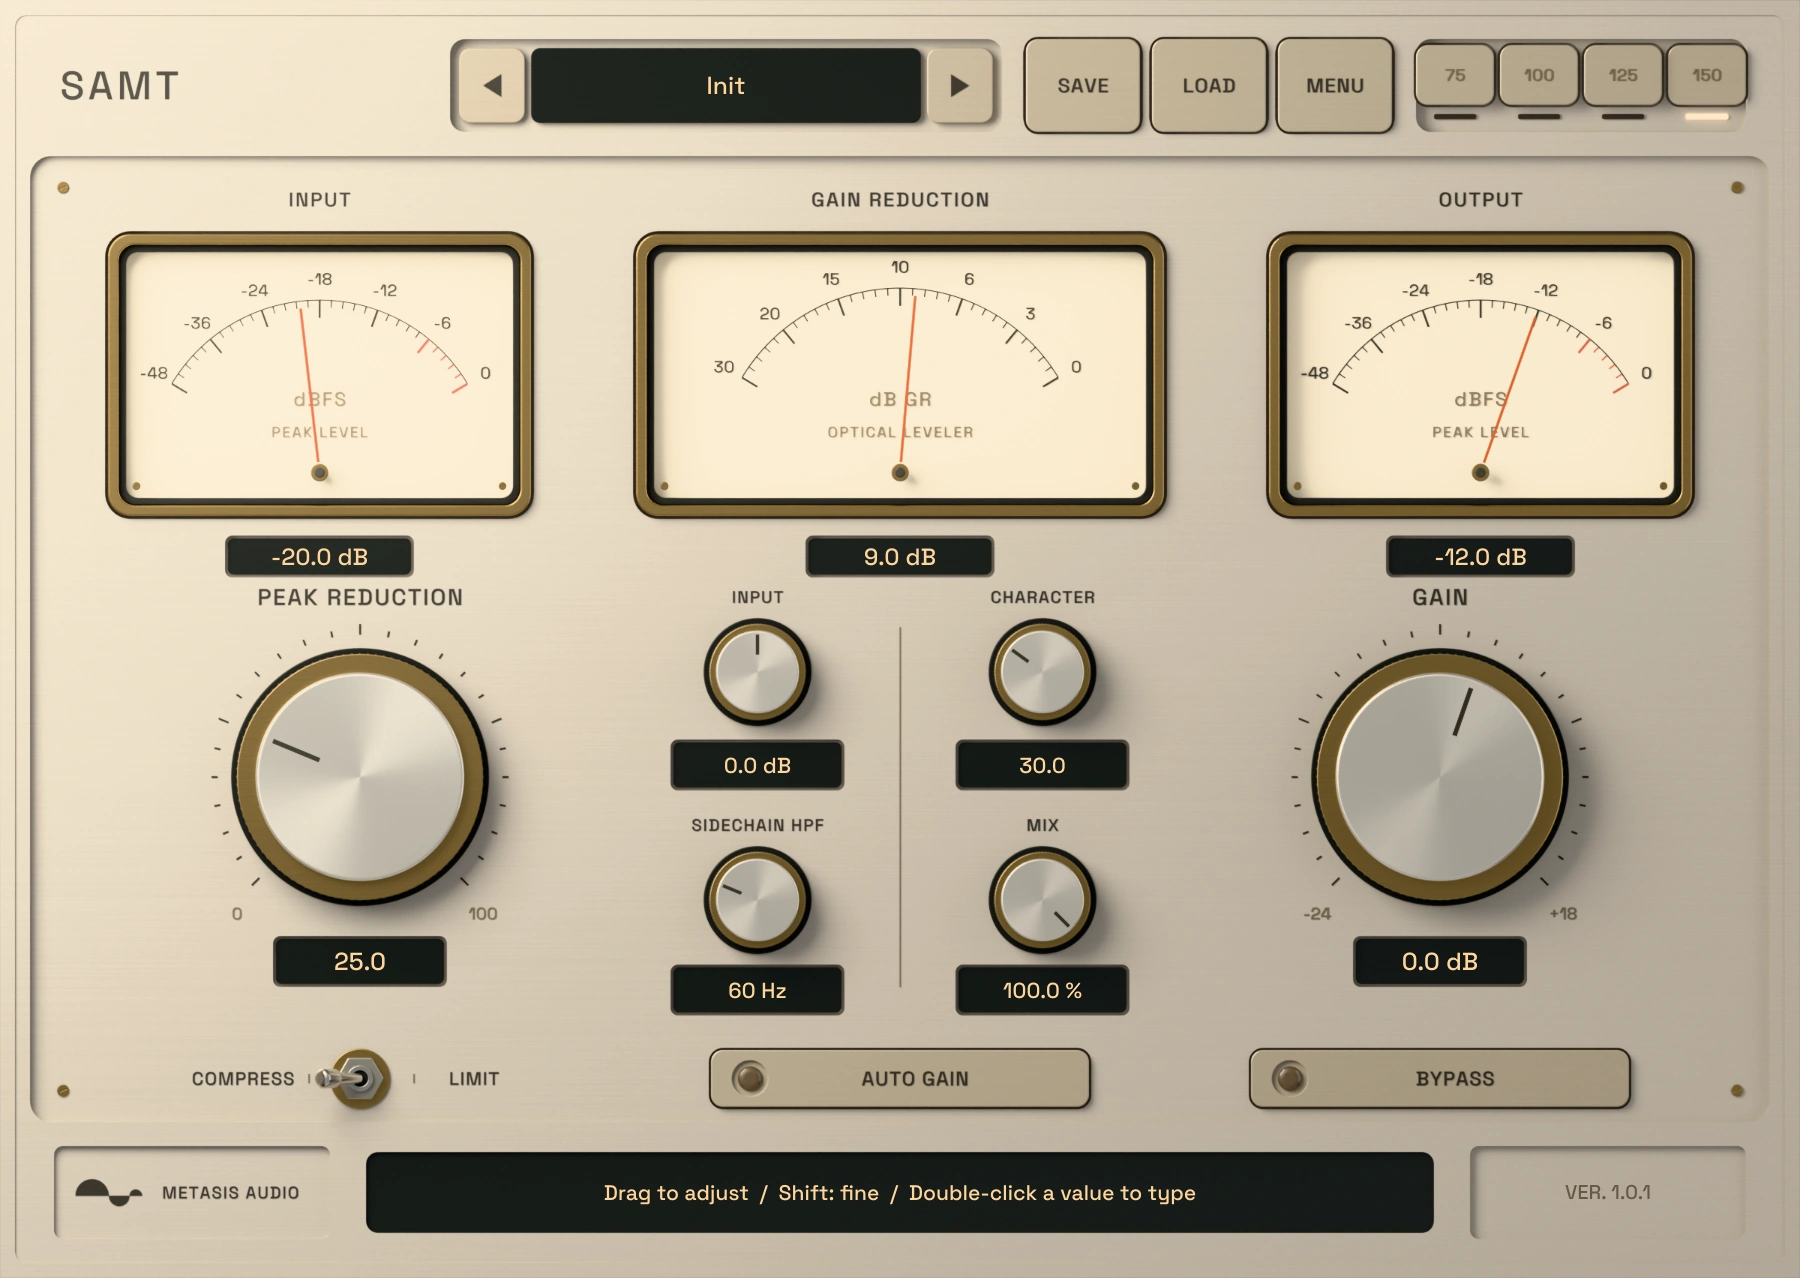1800x1278 pixels.
Task: Click the Input 0.0 dB value field
Action: [x=757, y=765]
